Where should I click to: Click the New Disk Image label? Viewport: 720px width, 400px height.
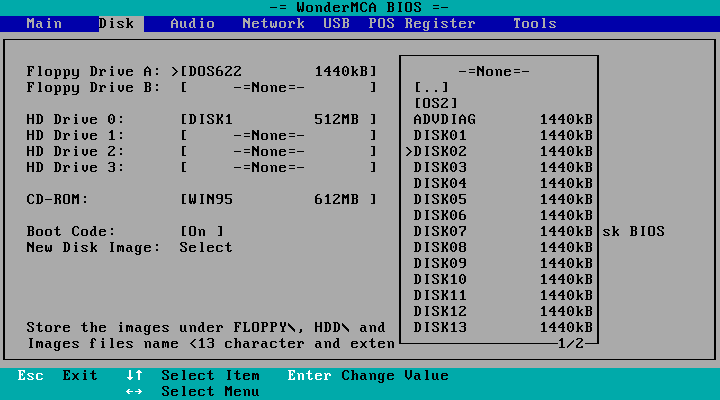click(x=93, y=247)
